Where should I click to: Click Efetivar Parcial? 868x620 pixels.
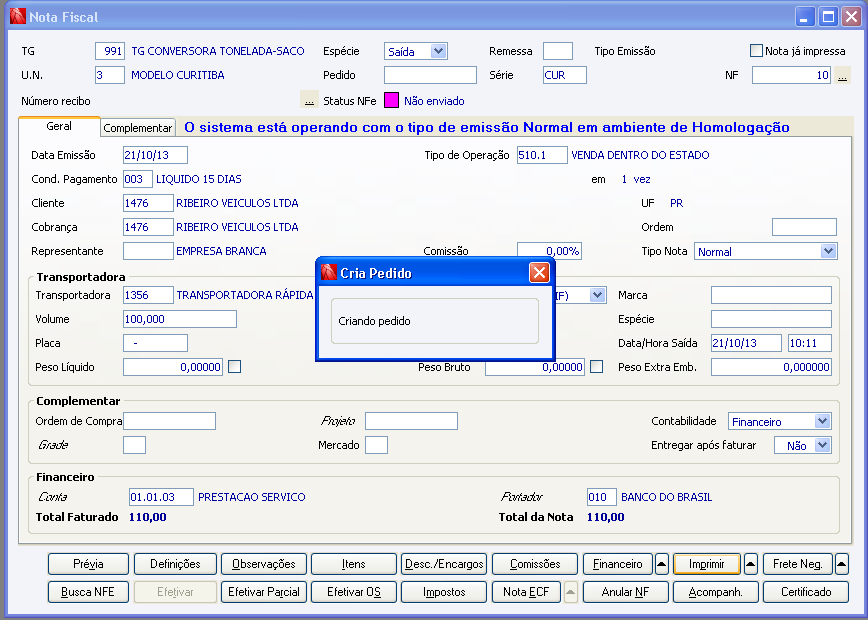(x=264, y=592)
